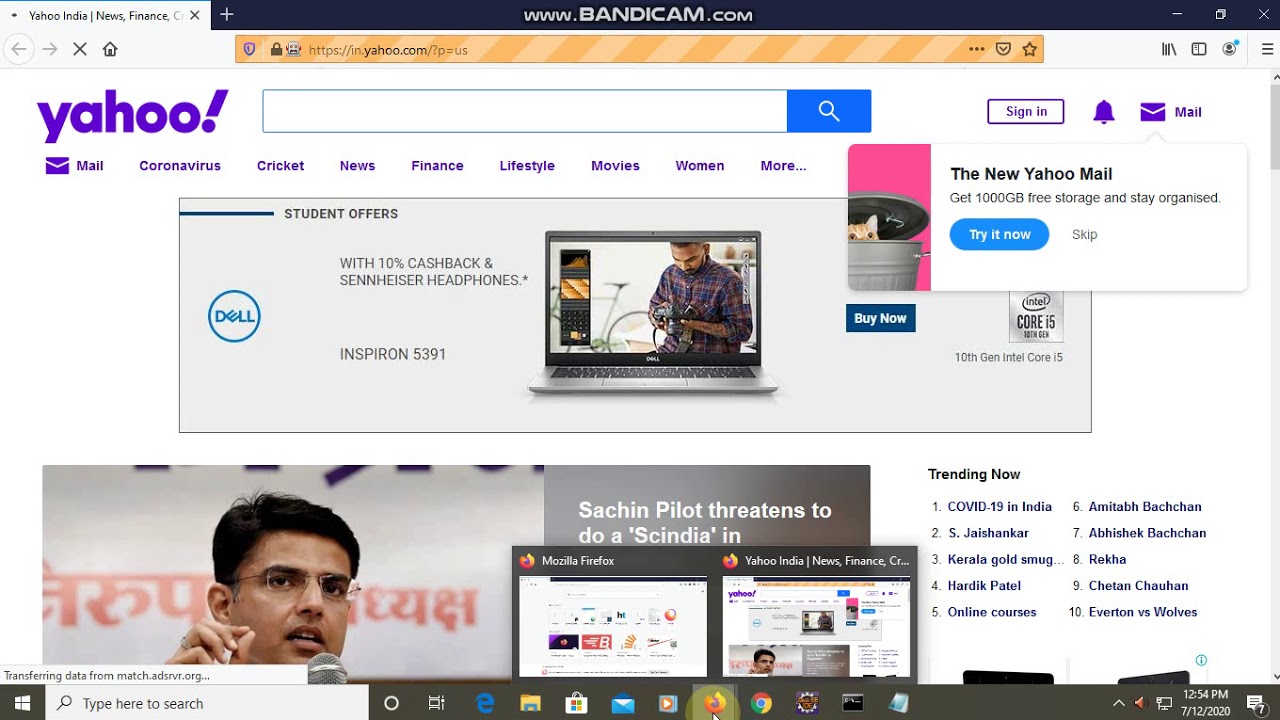Click the back navigation arrow
Screen dimensions: 1280x720
click(x=18, y=49)
